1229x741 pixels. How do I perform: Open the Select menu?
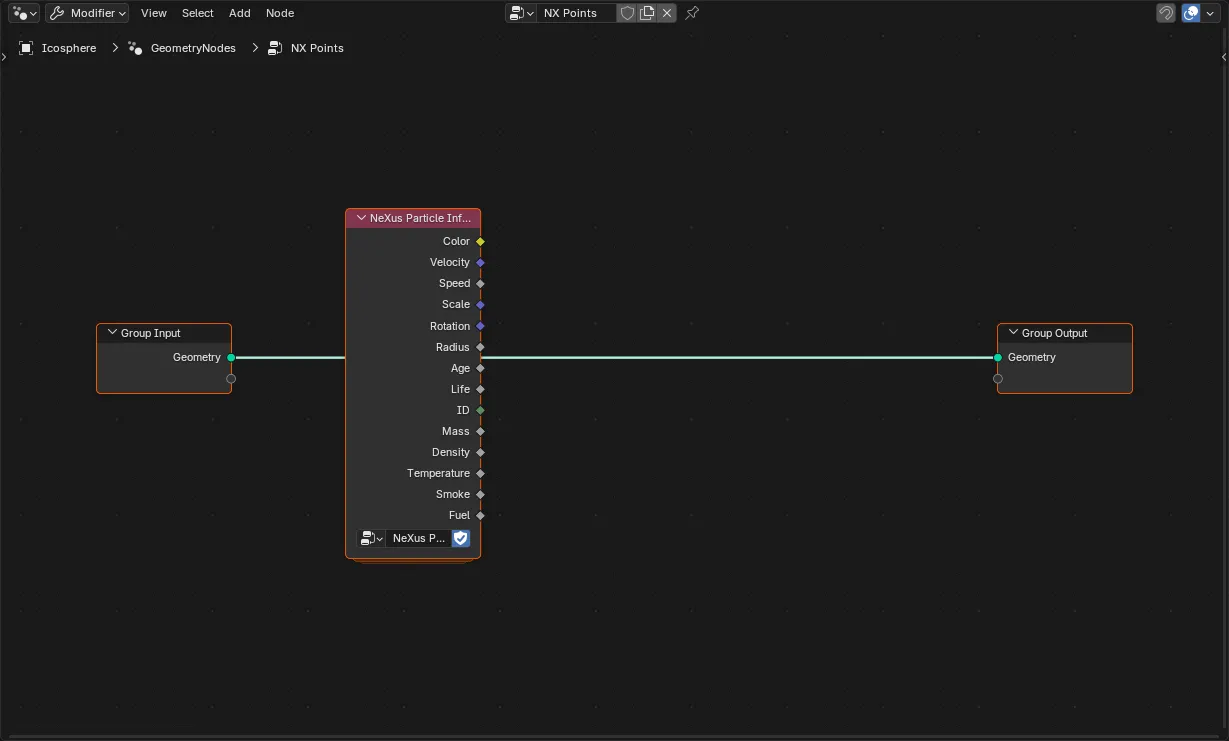click(198, 13)
